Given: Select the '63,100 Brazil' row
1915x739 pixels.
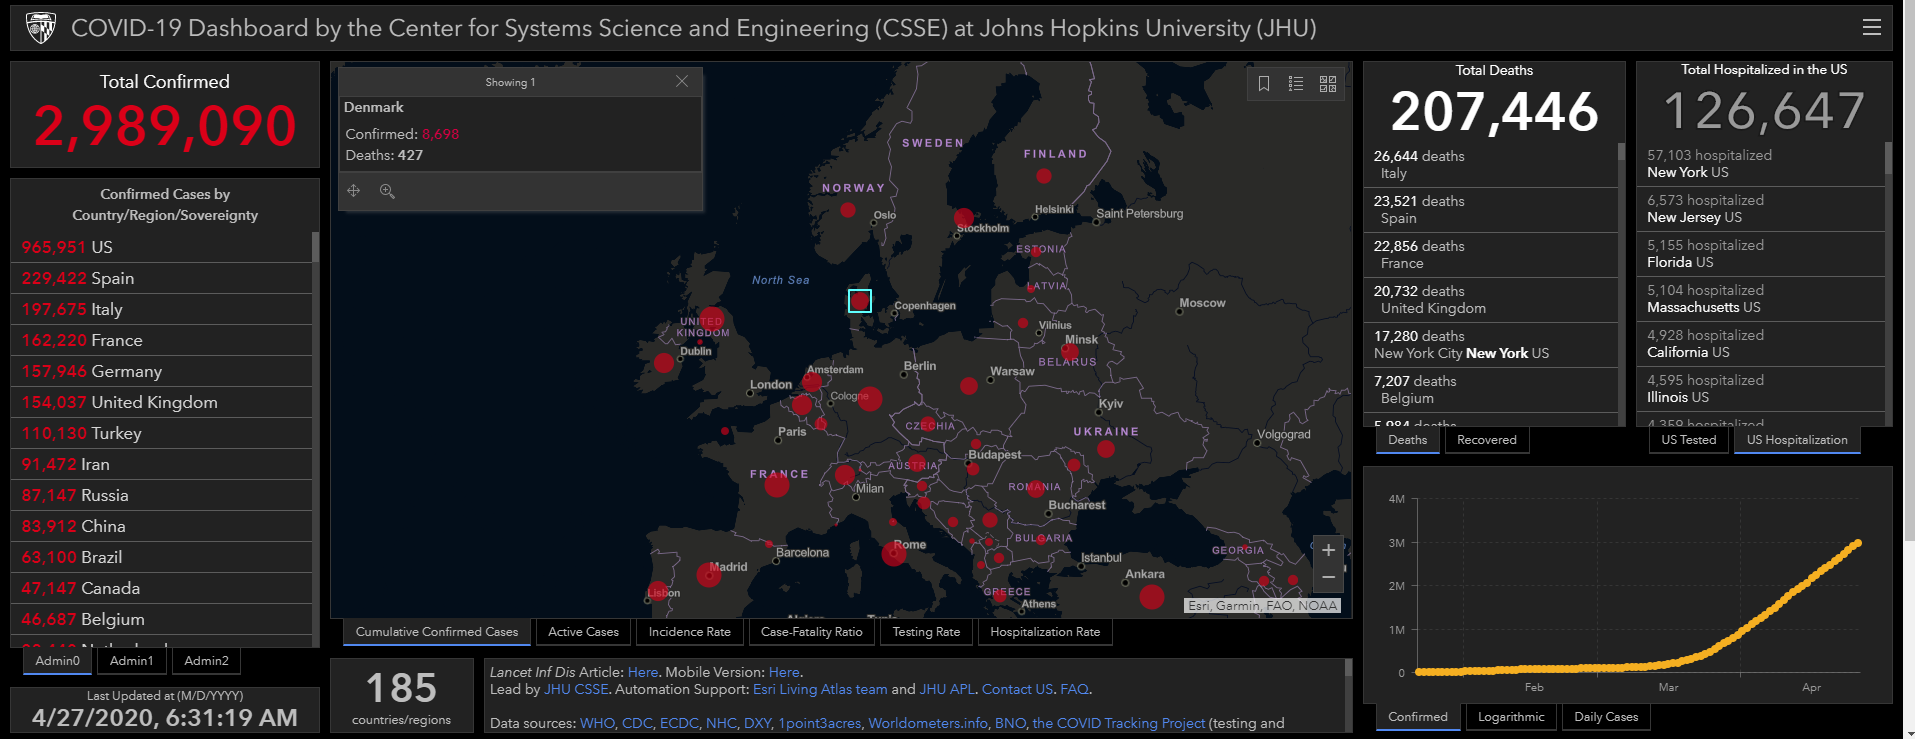Looking at the screenshot, I should pos(162,557).
